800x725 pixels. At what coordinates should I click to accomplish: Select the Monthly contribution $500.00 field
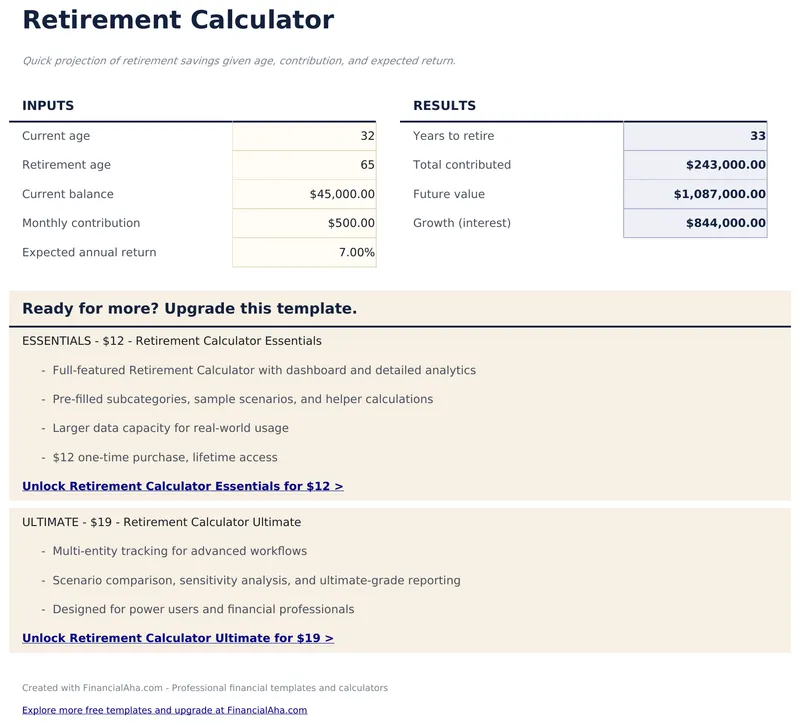click(x=304, y=223)
